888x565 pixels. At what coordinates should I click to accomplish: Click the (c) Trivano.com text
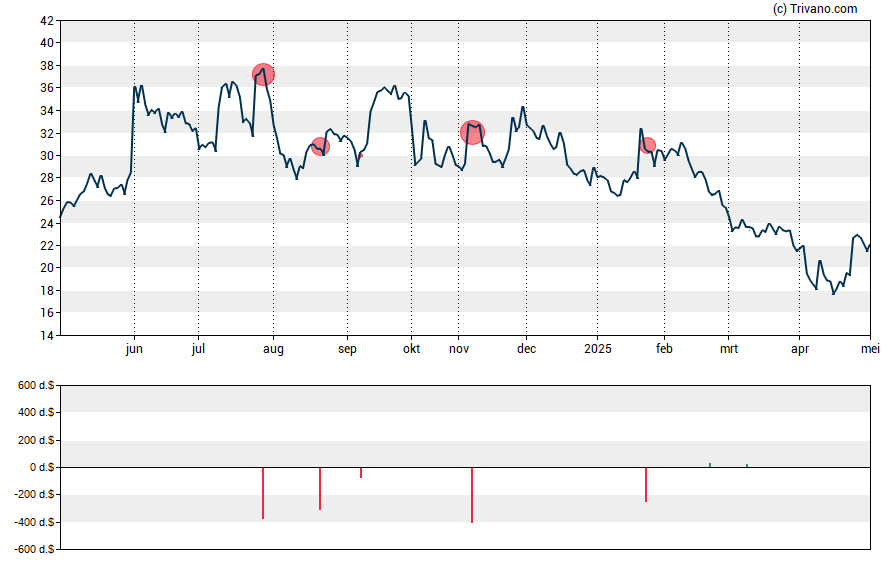[815, 8]
